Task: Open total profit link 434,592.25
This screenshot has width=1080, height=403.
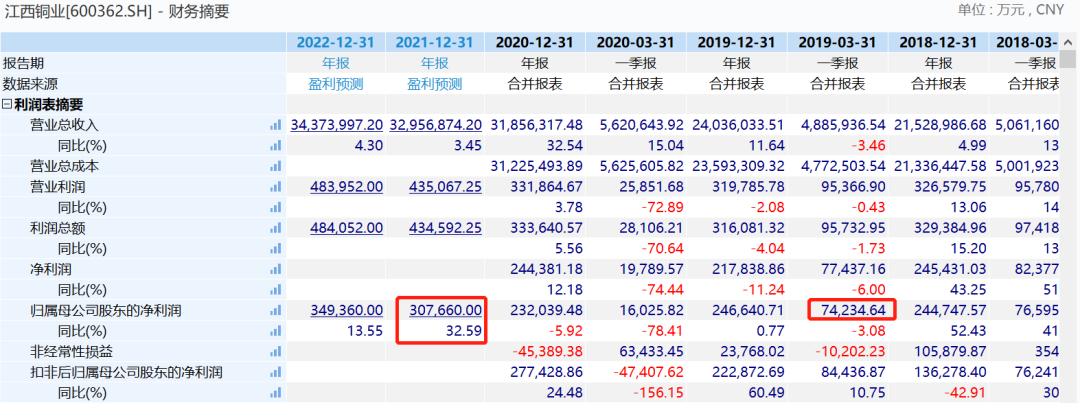Action: 446,229
